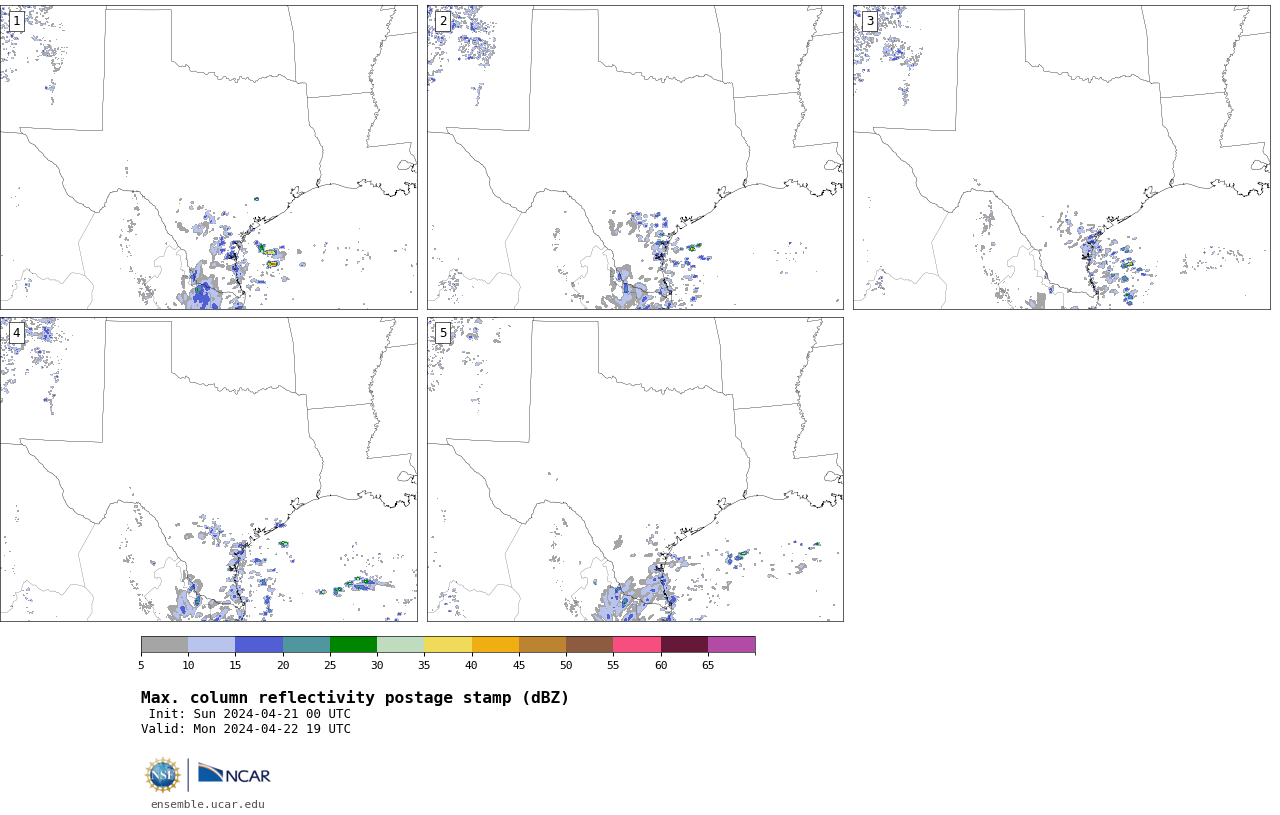
Task: Click the brown 50-55 dBZ swatch
Action: tap(589, 645)
